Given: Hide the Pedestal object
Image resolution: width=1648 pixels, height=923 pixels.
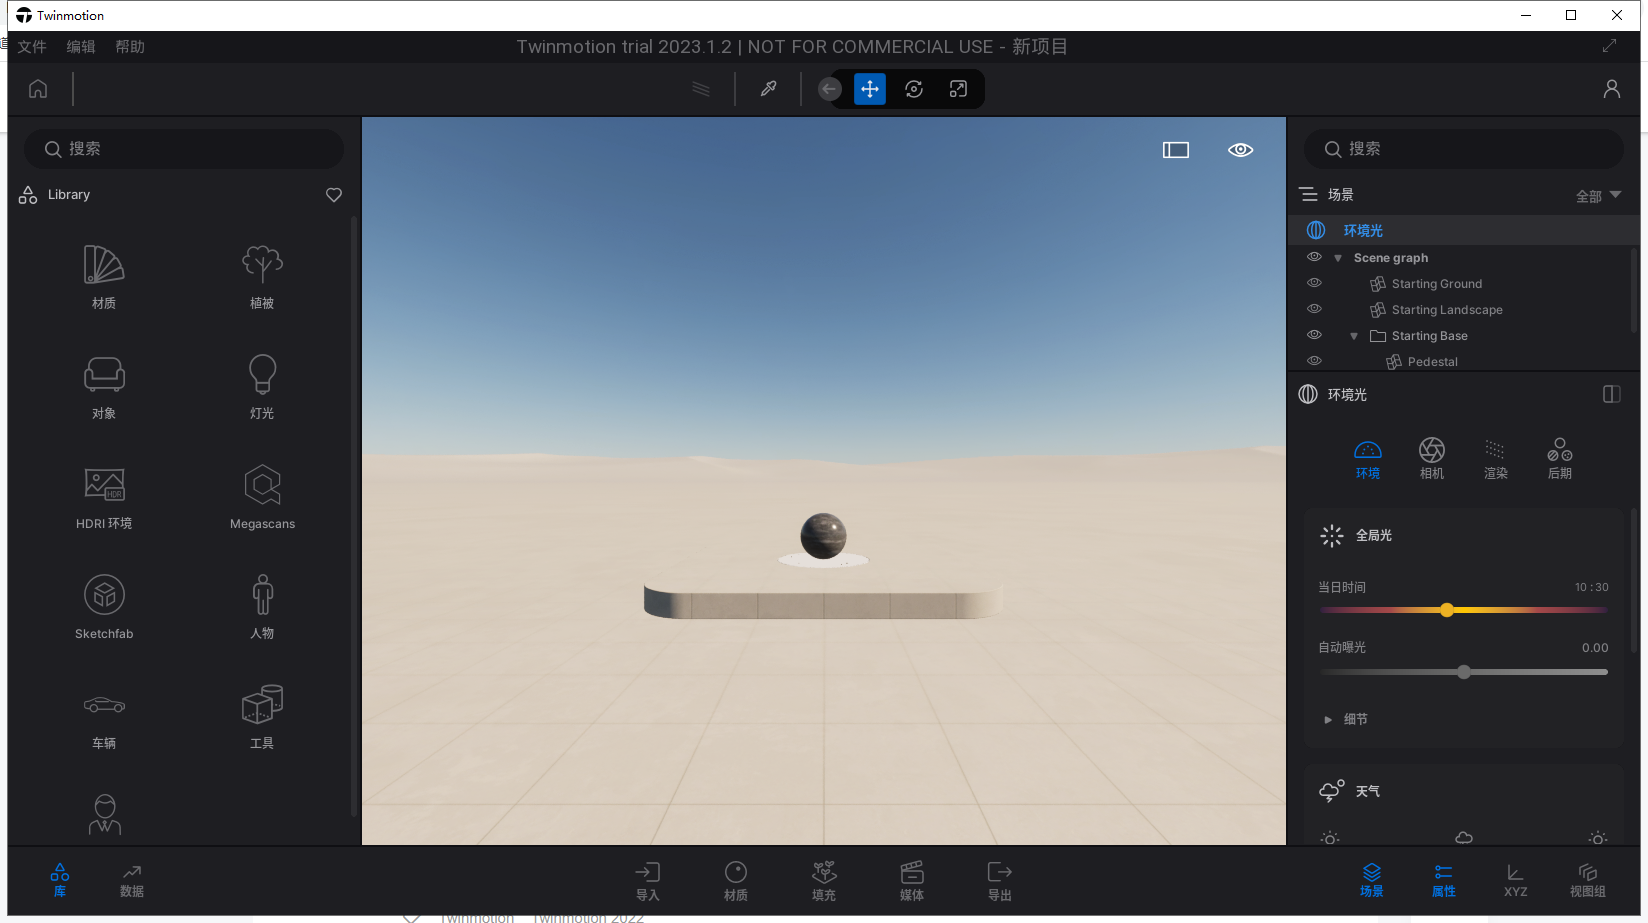Looking at the screenshot, I should pos(1315,361).
